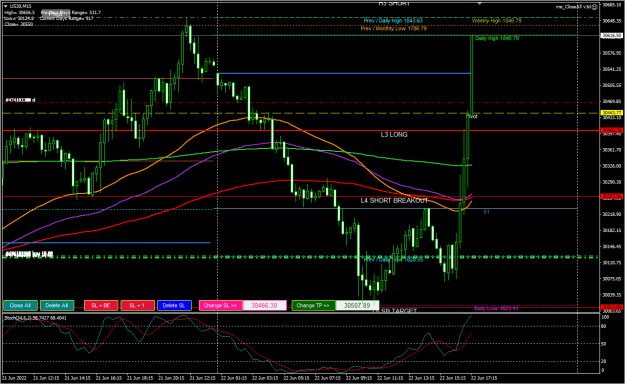Click the 100 level on Stoch scale

tap(605, 317)
